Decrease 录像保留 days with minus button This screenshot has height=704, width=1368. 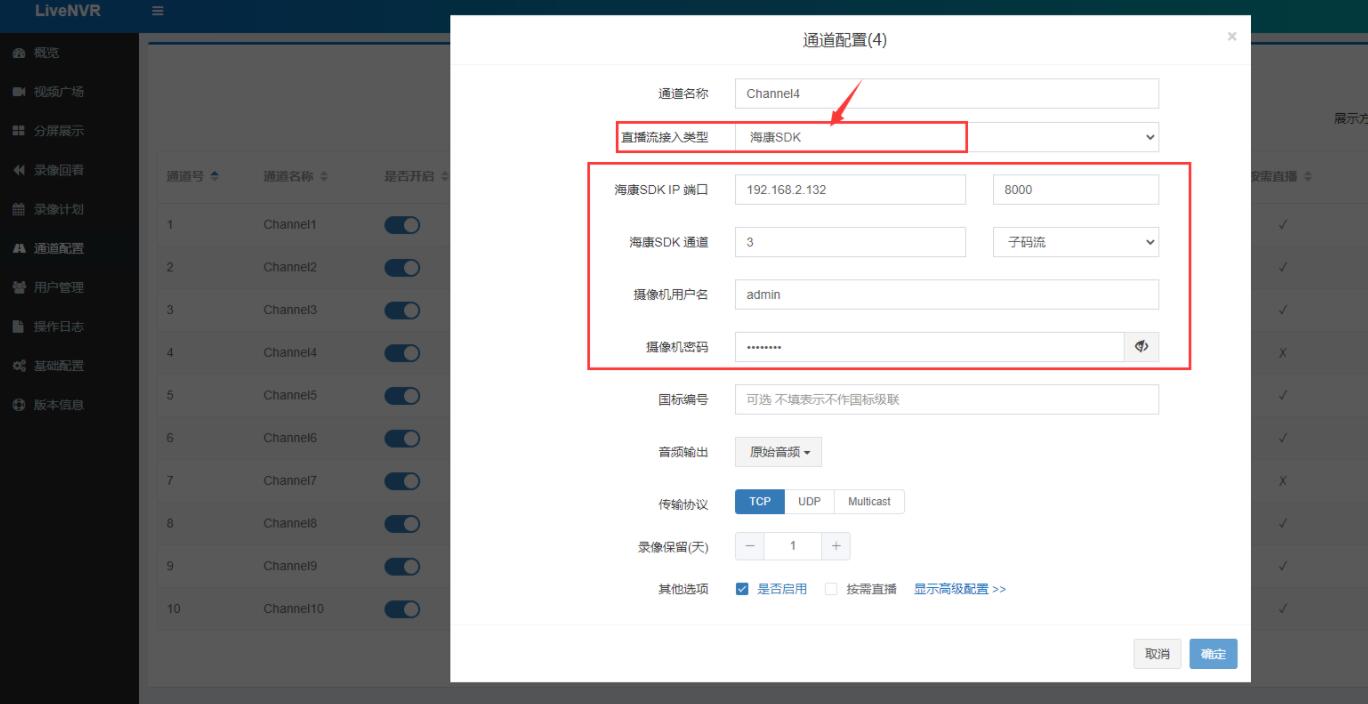pos(750,546)
